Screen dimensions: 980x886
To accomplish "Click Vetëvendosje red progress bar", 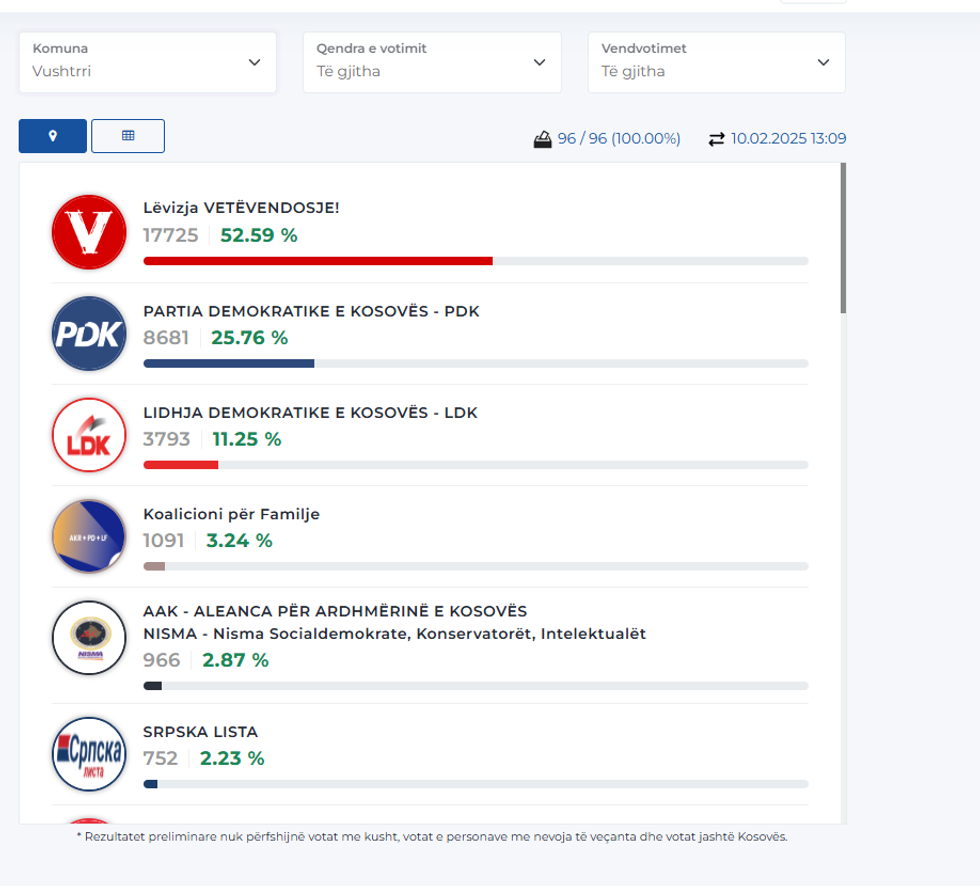I will pyautogui.click(x=318, y=261).
